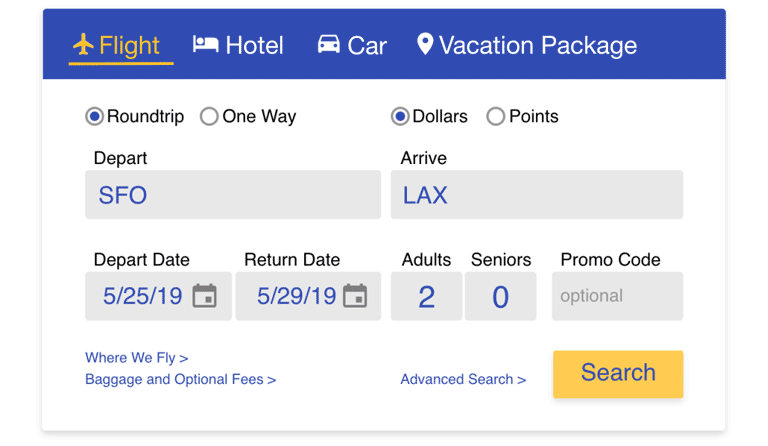Click the Depart airport field showing SFO
The image size is (768, 446).
coord(233,195)
